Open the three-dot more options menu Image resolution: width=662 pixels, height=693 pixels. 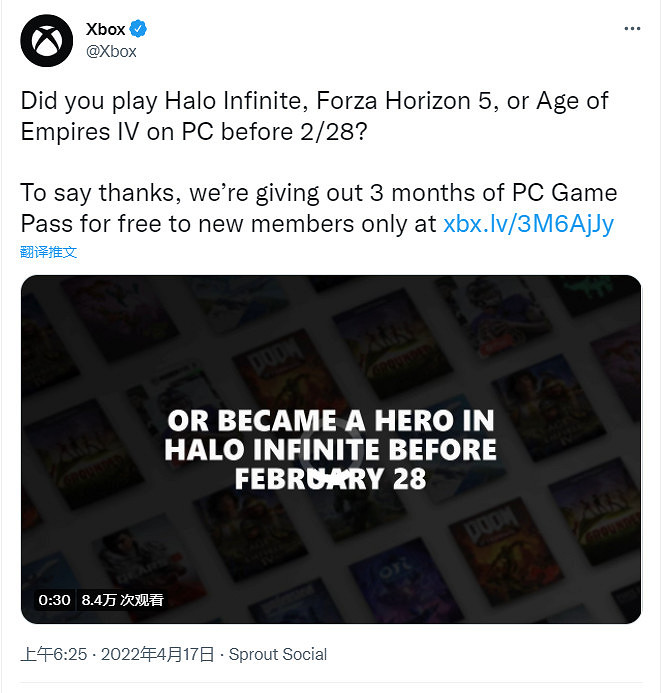pos(631,29)
